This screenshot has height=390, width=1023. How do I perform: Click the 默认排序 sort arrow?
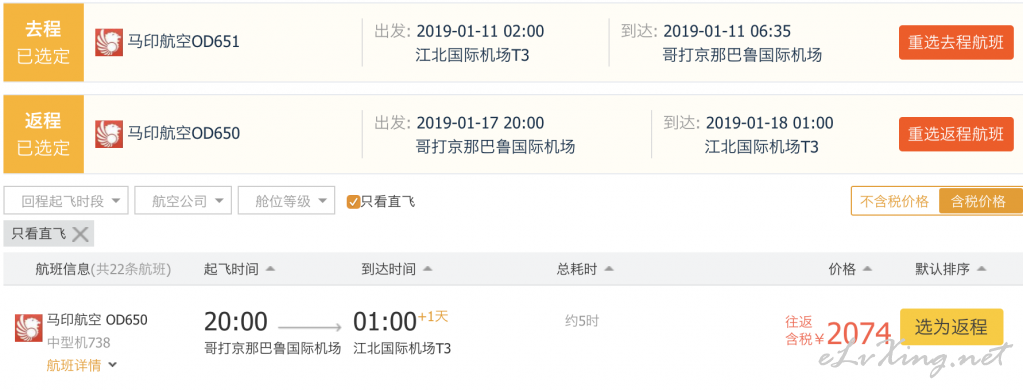981,269
